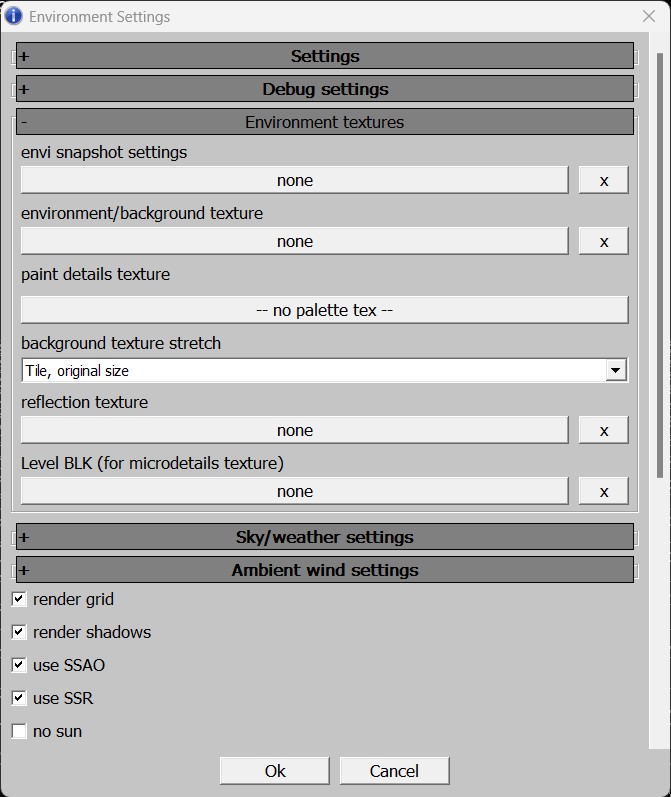Click the no palette tex button
This screenshot has width=671, height=797.
[x=324, y=310]
